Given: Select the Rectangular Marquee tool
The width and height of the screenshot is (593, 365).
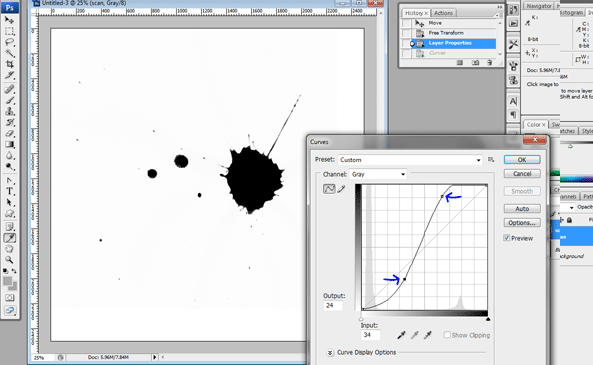Looking at the screenshot, I should [9, 31].
